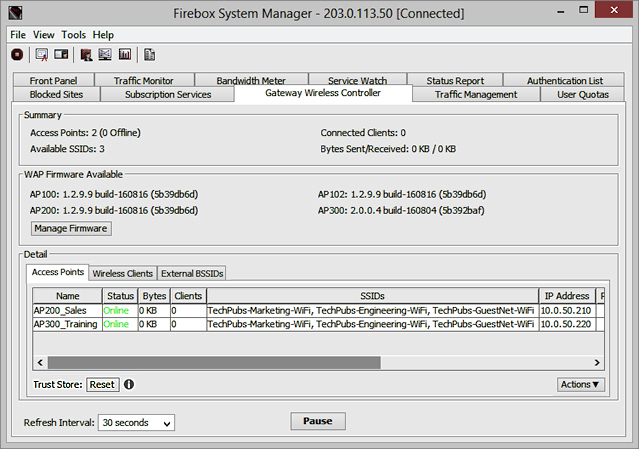Open the Tools menu
This screenshot has width=639, height=449.
click(73, 34)
